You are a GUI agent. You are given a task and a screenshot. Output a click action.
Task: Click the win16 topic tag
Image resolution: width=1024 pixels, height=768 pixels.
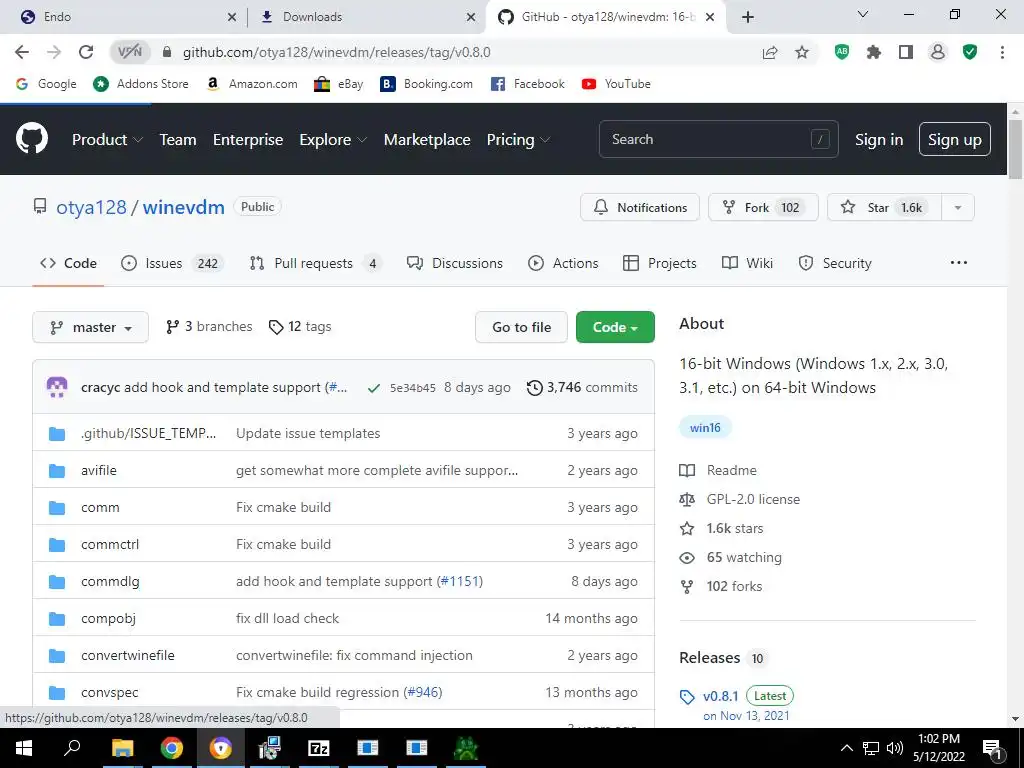point(705,428)
